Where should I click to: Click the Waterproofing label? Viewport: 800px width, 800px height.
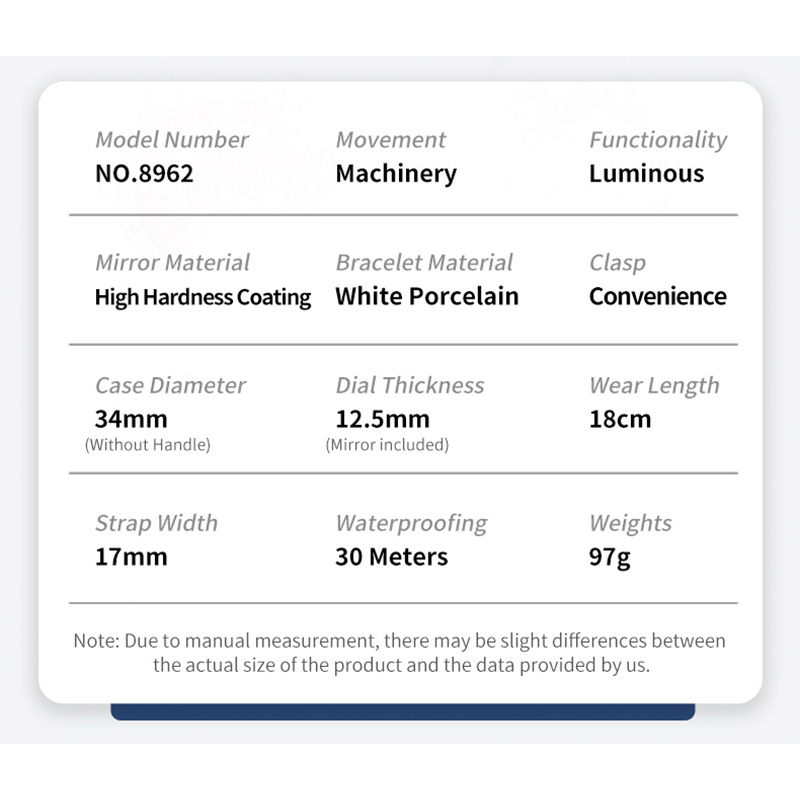click(411, 524)
